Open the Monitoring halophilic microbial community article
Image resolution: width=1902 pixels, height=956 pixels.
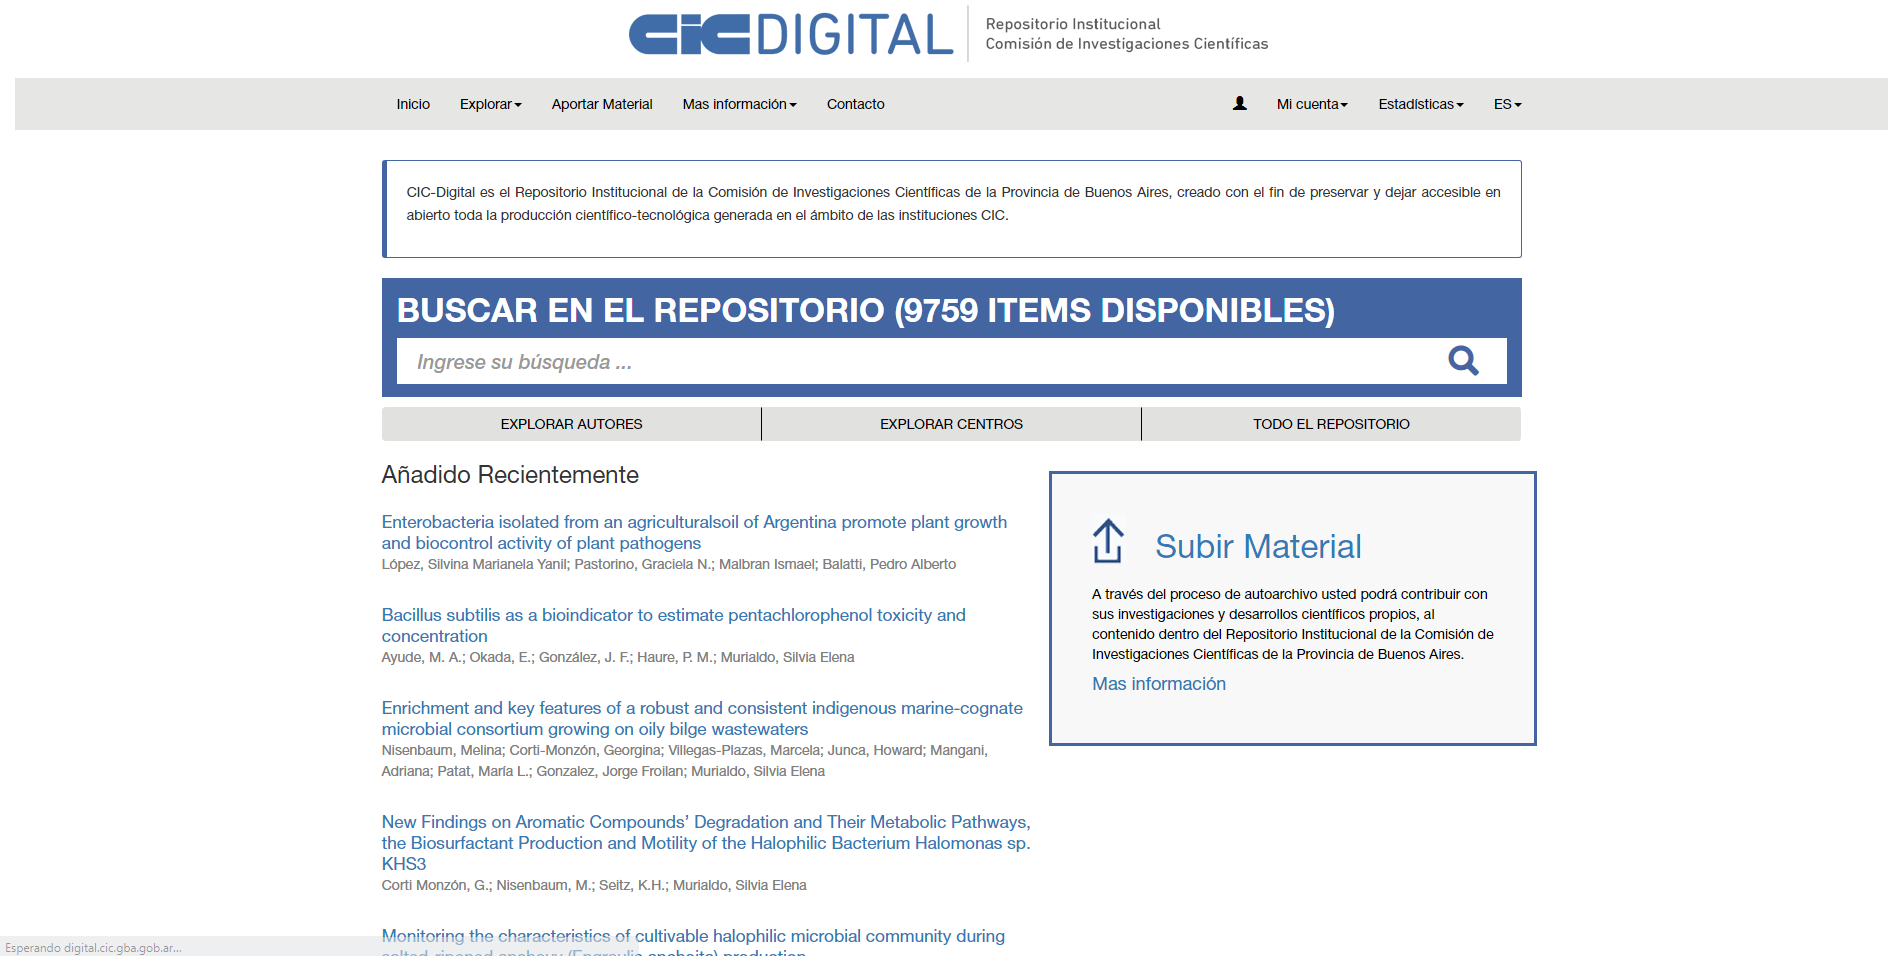[693, 944]
